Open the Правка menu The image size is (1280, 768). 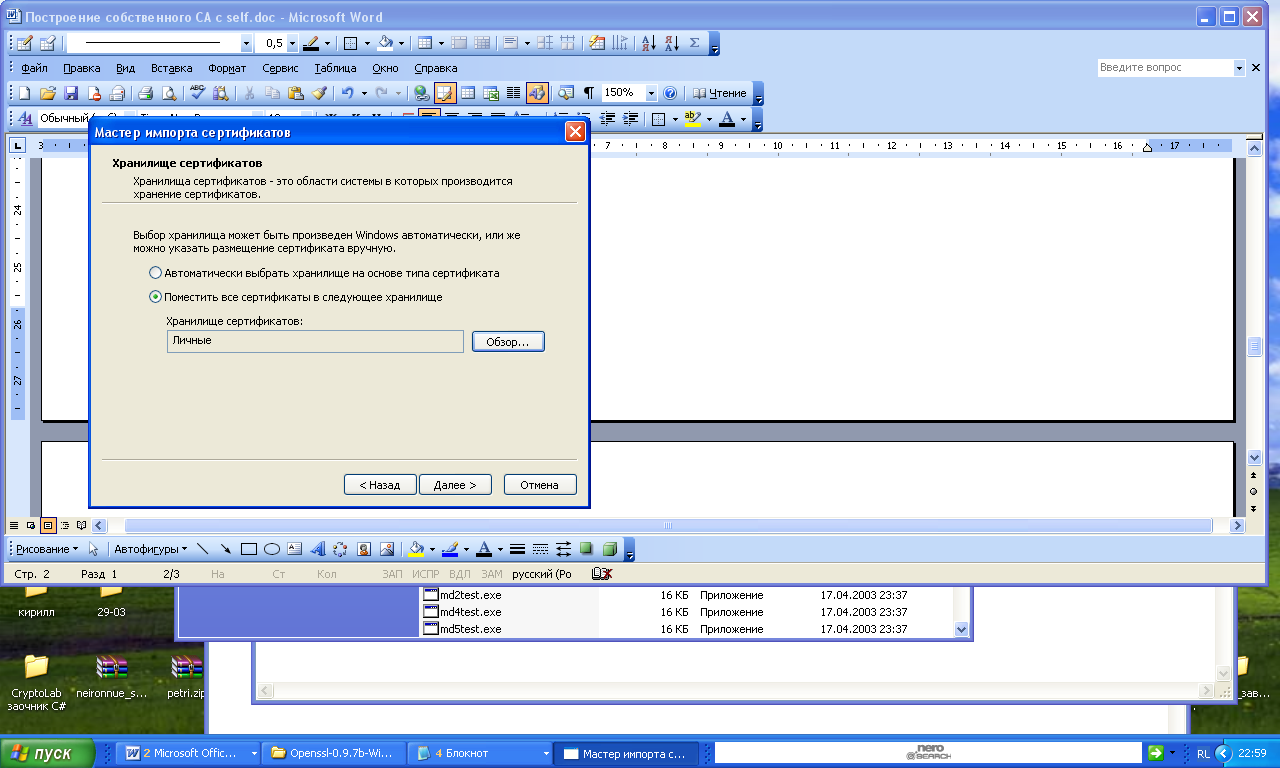(81, 69)
